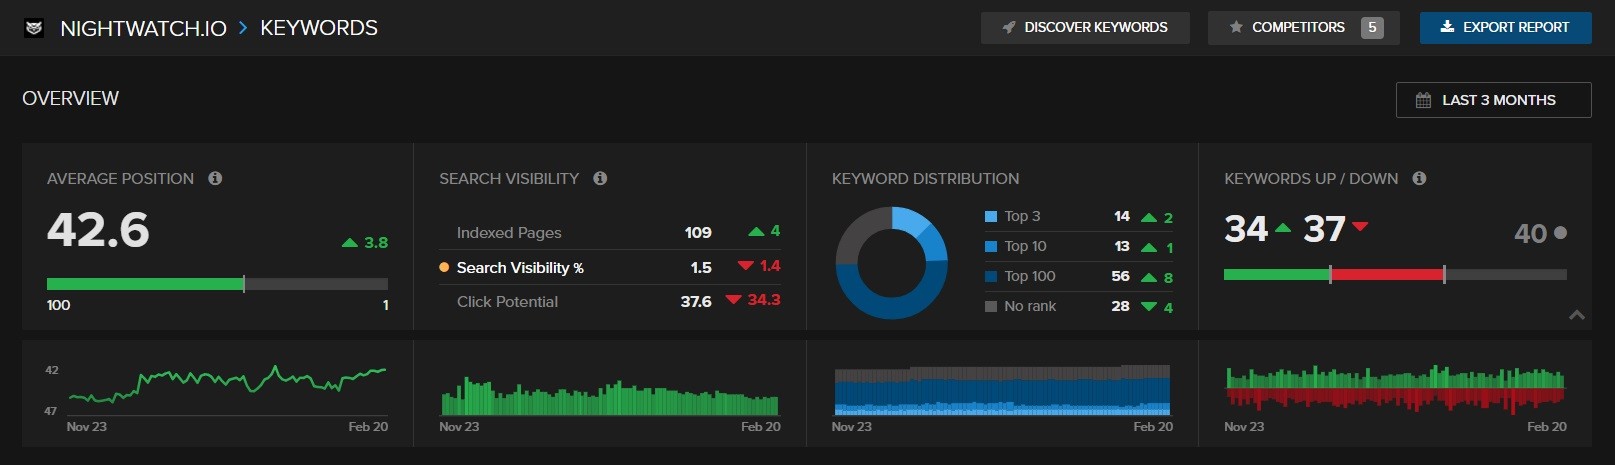This screenshot has width=1615, height=465.
Task: Click the Search Visibility info icon
Action: click(600, 178)
